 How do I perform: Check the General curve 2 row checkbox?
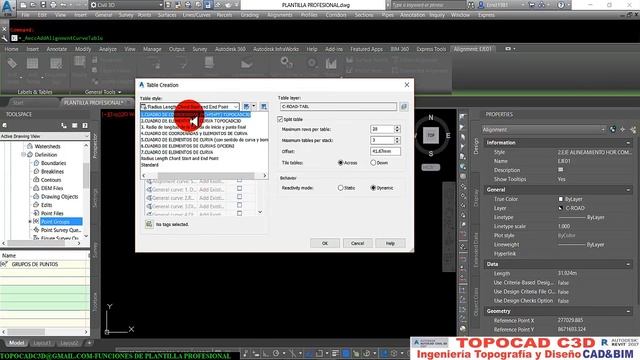click(x=239, y=197)
